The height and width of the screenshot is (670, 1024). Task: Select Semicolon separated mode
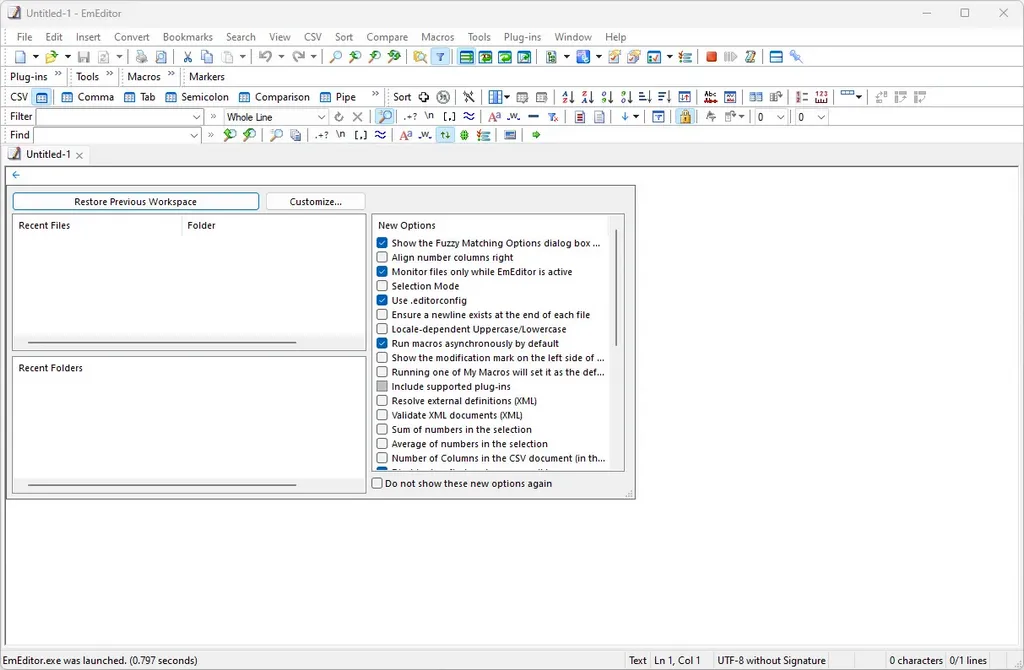[197, 97]
